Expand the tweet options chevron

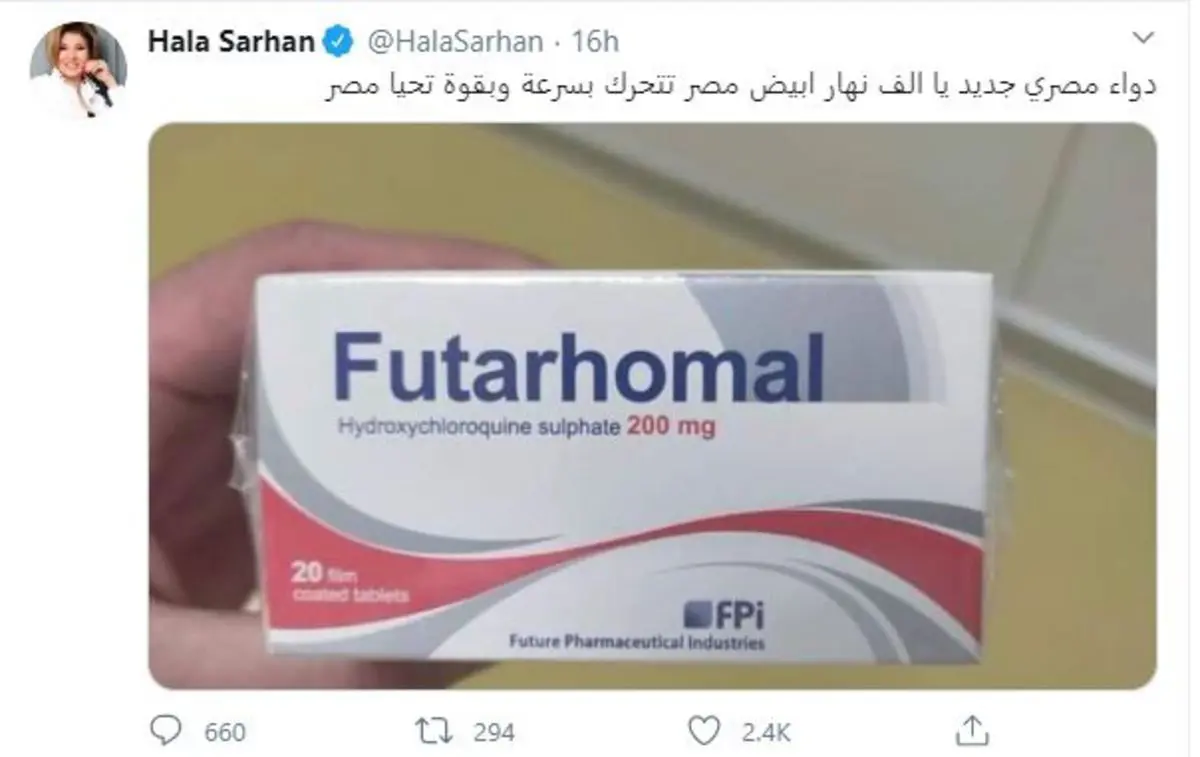pos(1142,39)
